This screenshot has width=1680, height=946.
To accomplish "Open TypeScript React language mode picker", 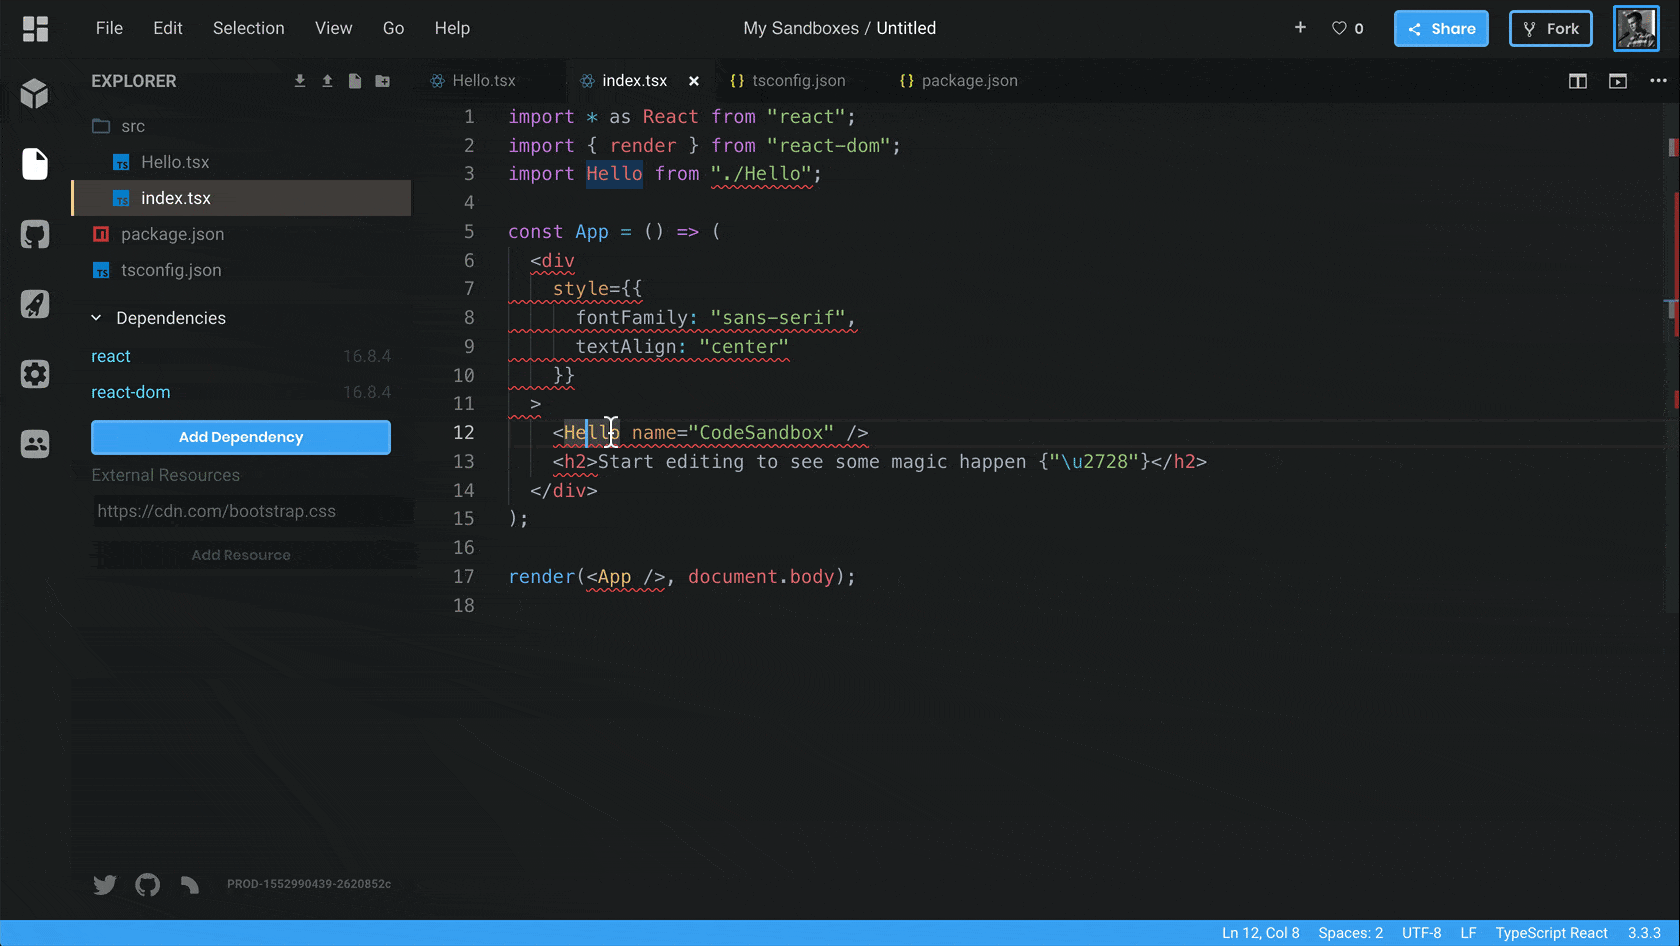I will coord(1551,933).
